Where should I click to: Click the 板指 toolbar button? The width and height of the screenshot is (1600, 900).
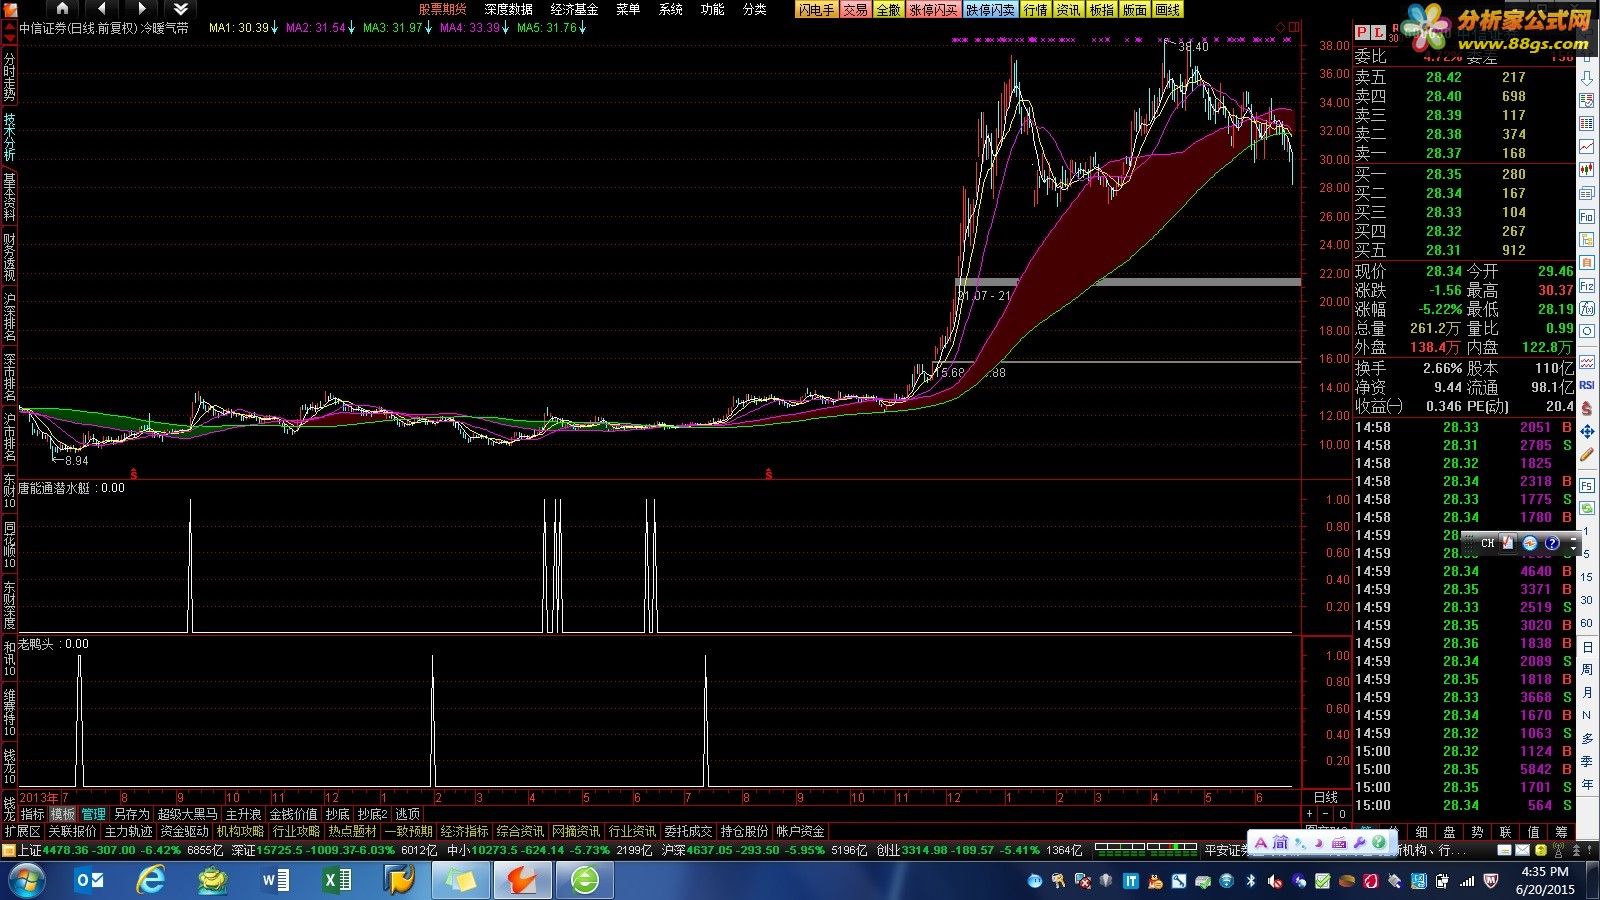click(x=1101, y=10)
